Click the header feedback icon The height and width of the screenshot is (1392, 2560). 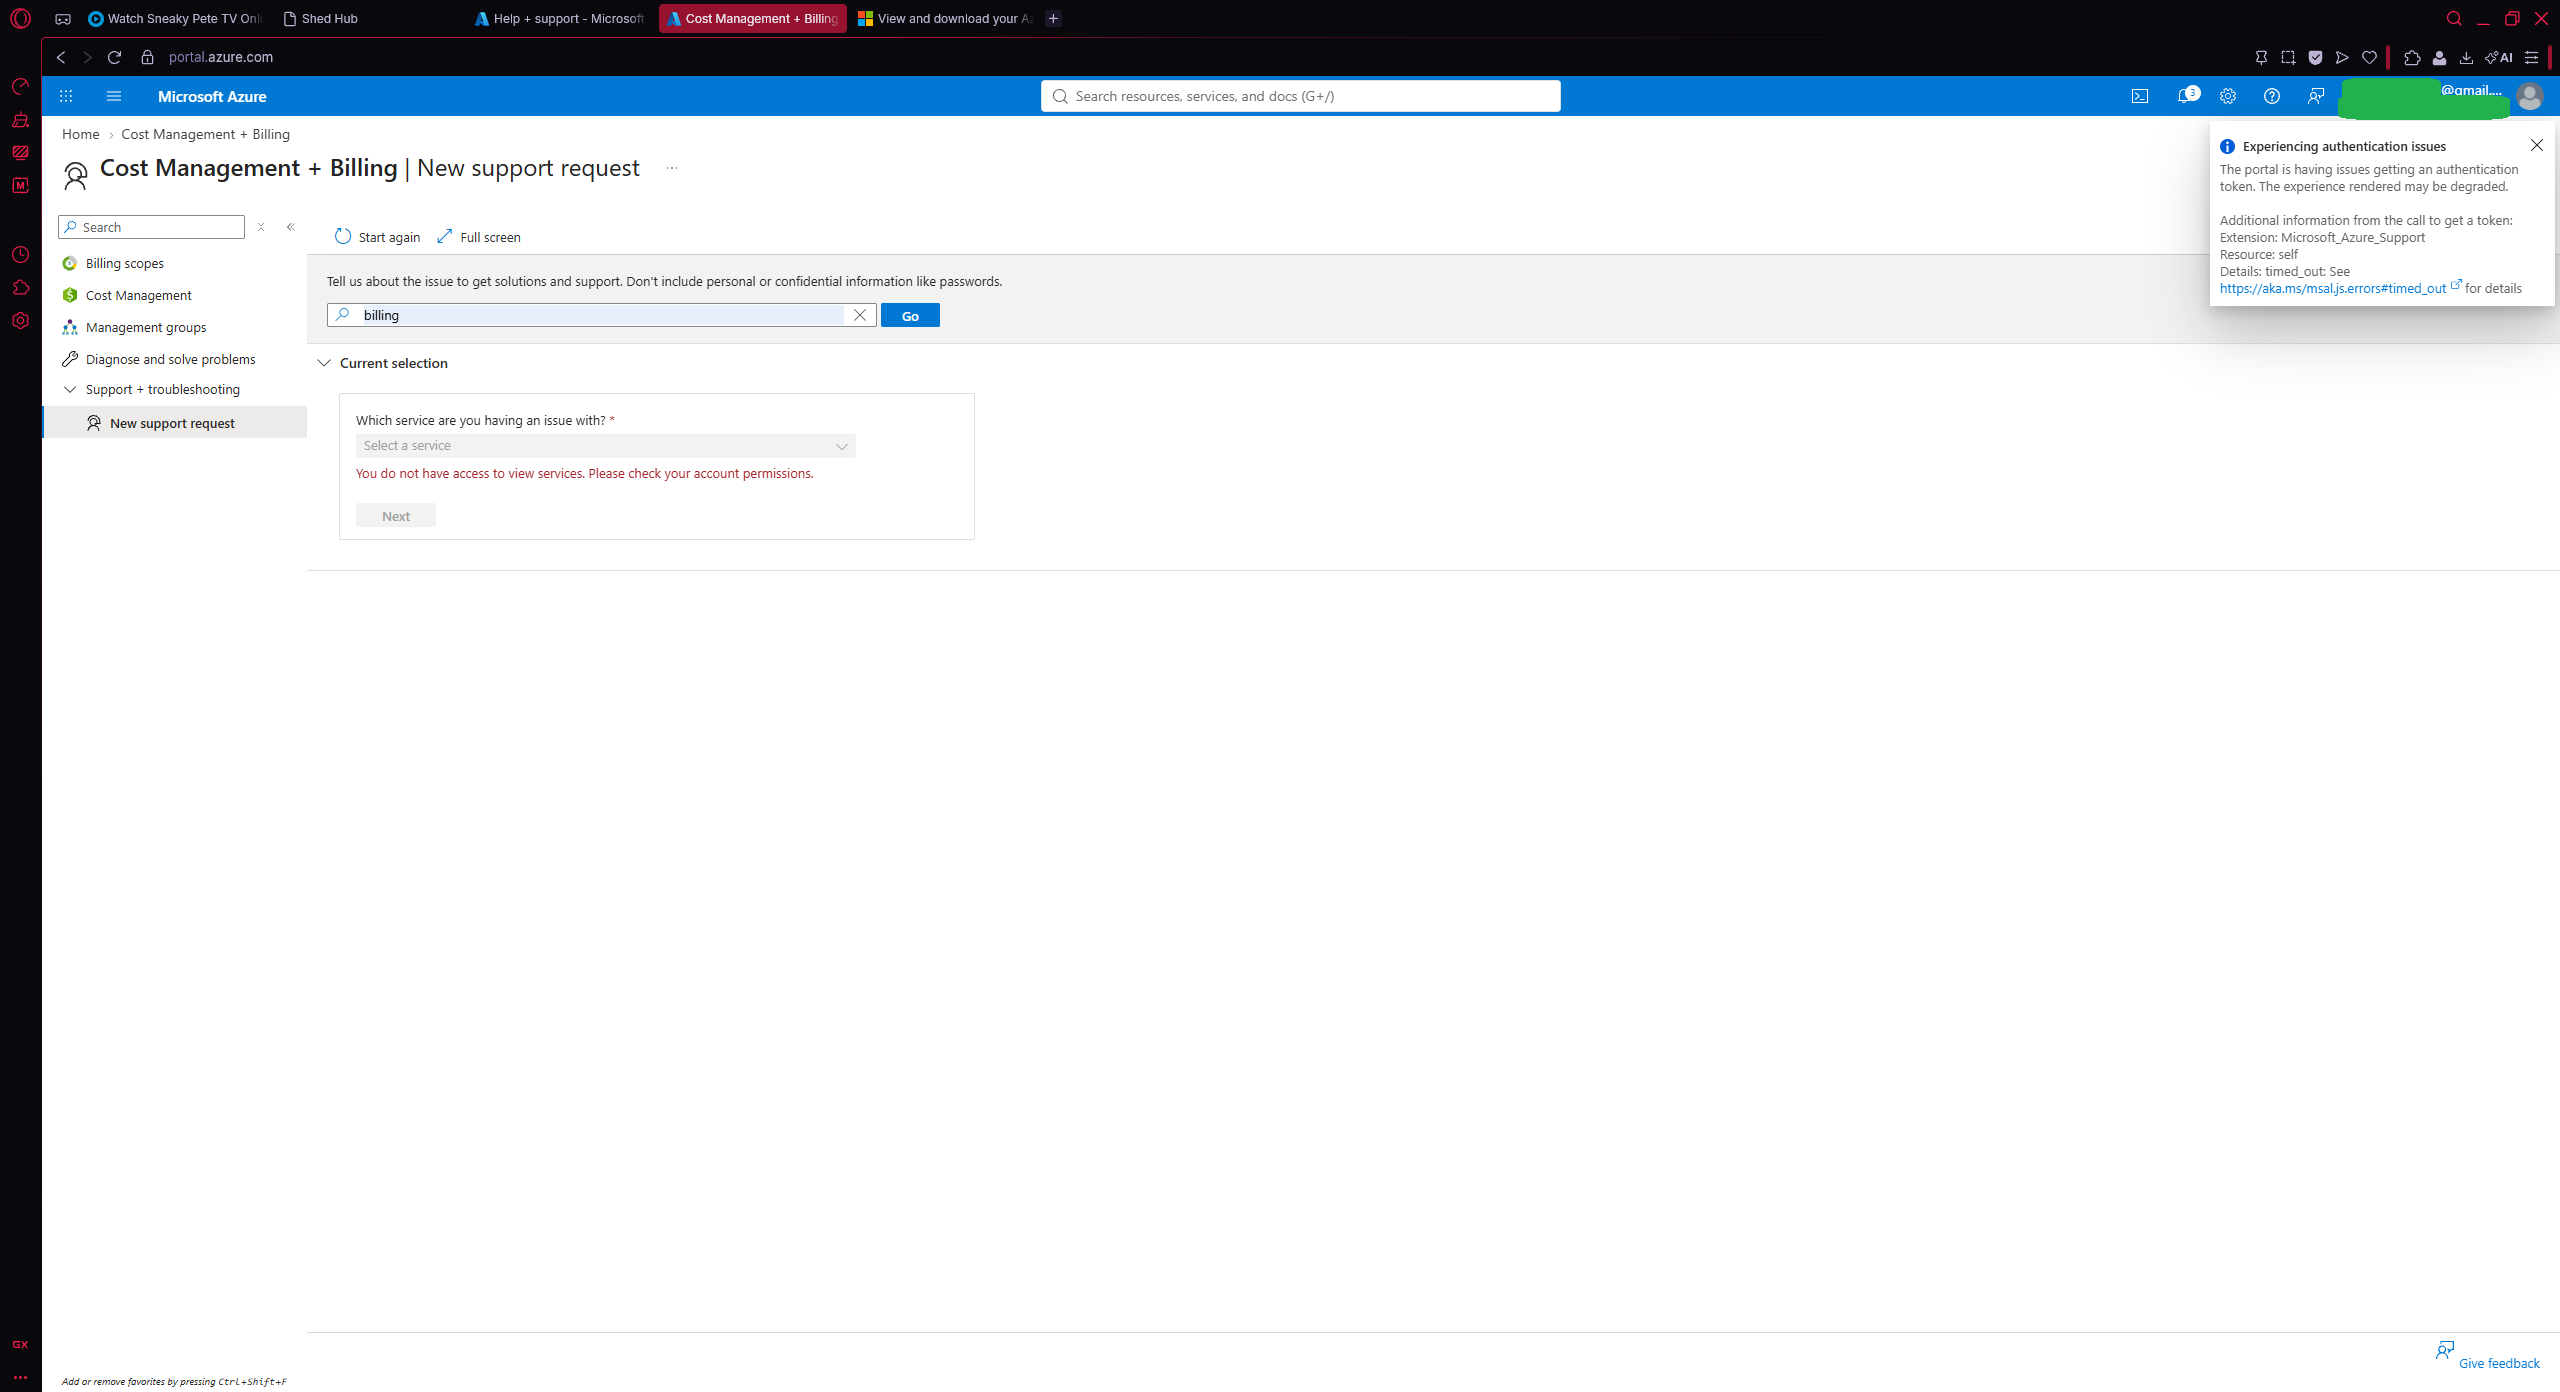point(2316,96)
